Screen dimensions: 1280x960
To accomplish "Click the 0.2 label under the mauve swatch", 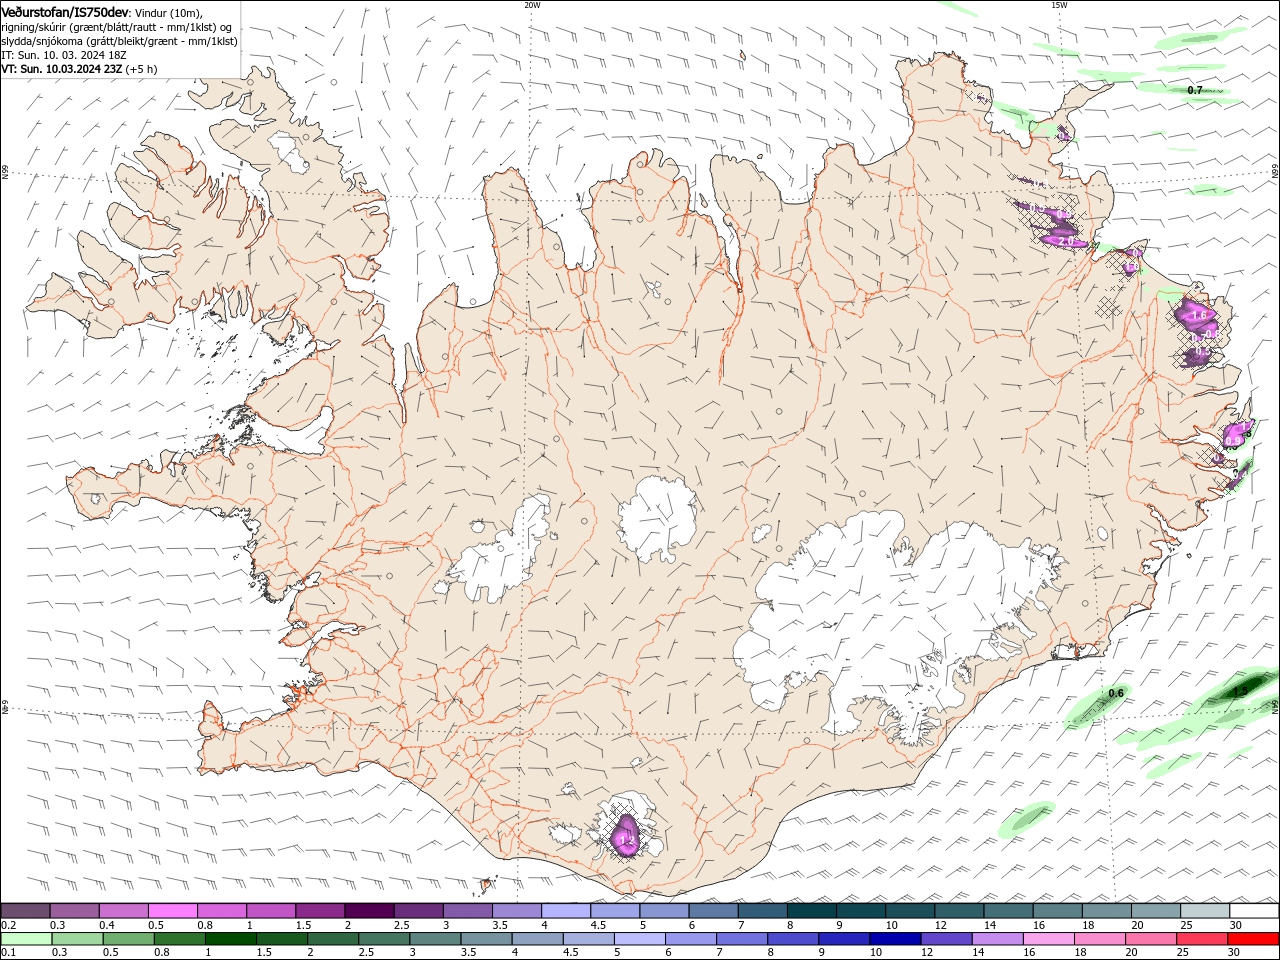I will pyautogui.click(x=8, y=925).
